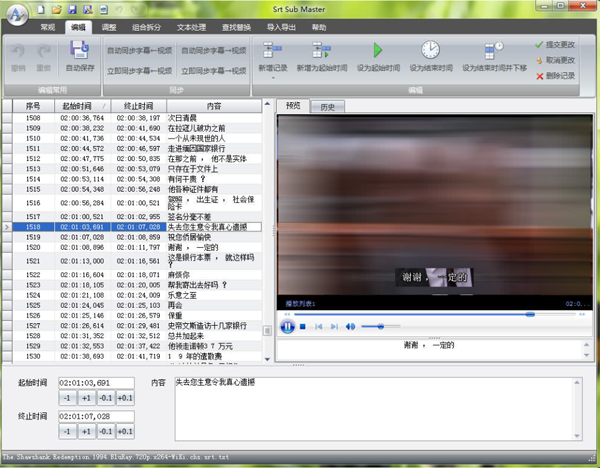Pause the video playback
This screenshot has height=468, width=600.
pyautogui.click(x=287, y=326)
